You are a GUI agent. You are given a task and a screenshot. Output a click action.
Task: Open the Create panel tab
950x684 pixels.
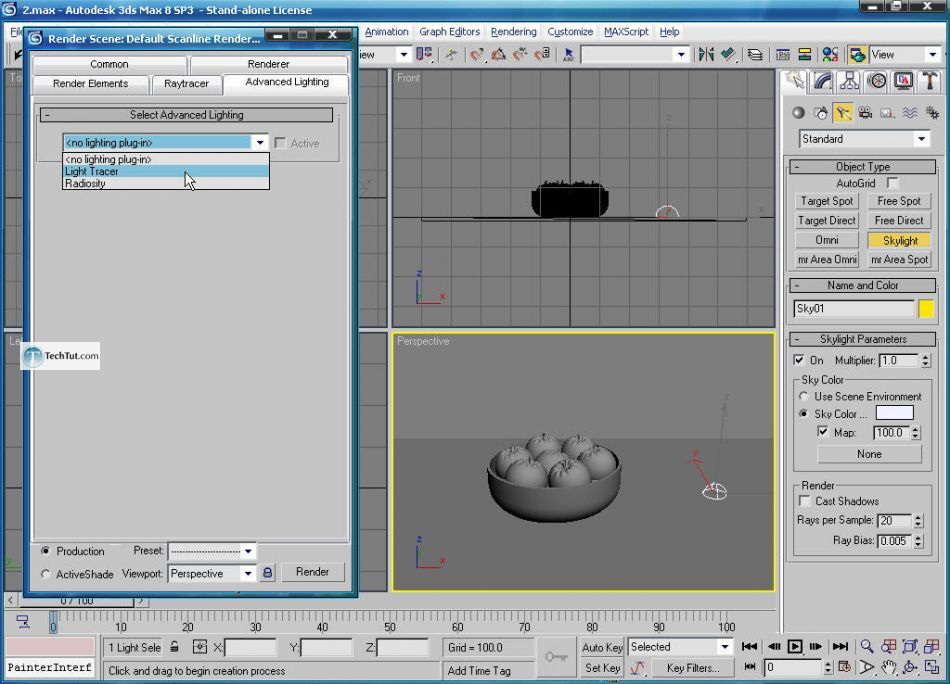[x=795, y=81]
